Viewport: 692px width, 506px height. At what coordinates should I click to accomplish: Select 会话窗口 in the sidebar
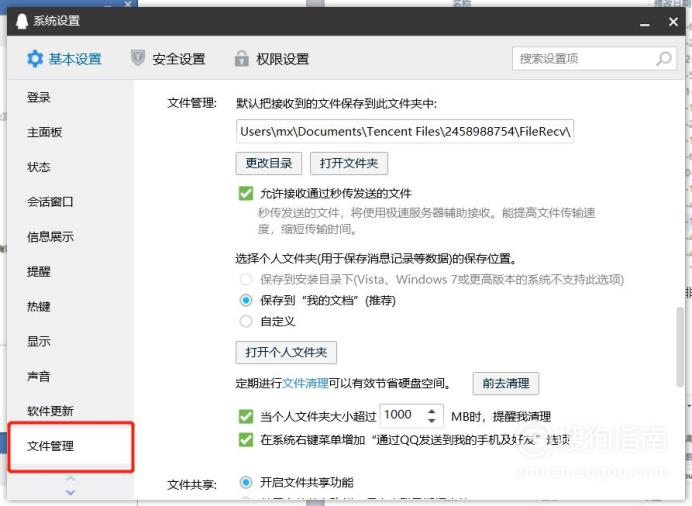tap(50, 202)
